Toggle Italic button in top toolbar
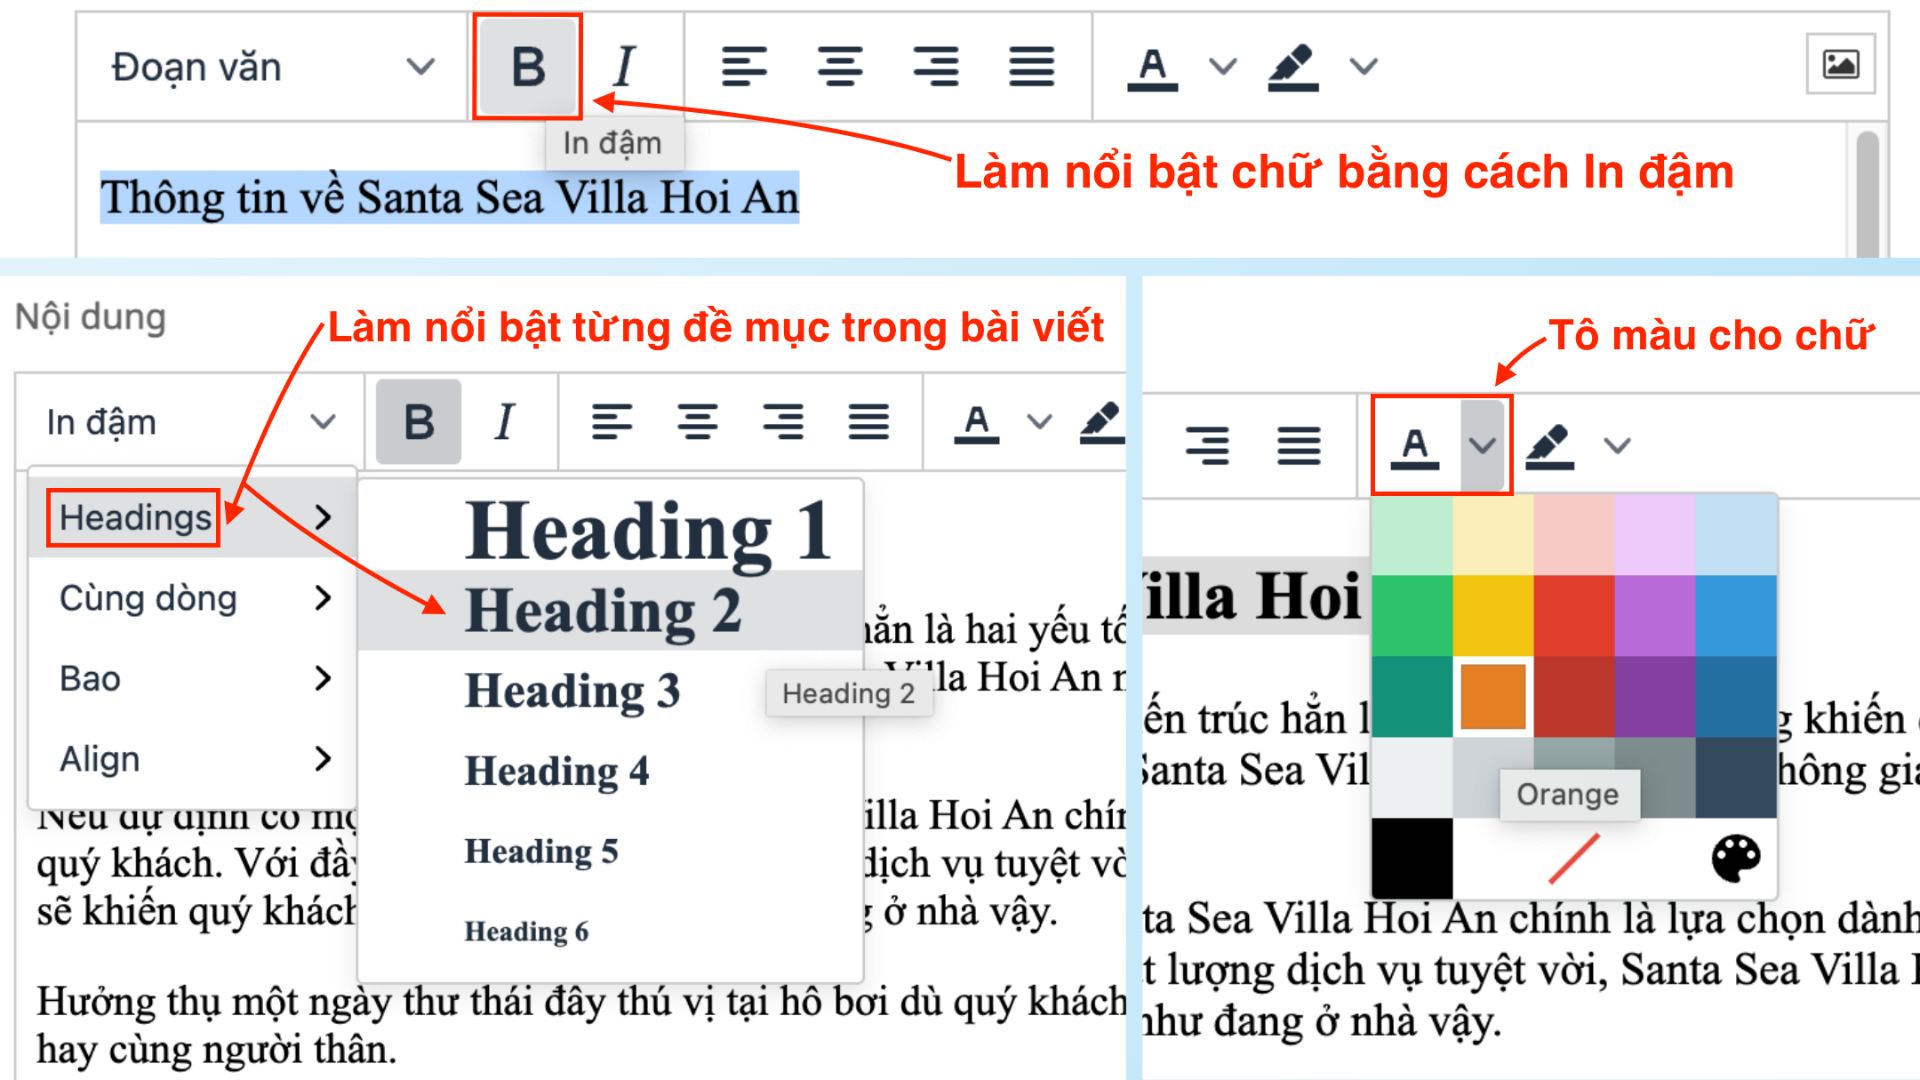The height and width of the screenshot is (1080, 1920). coord(624,66)
